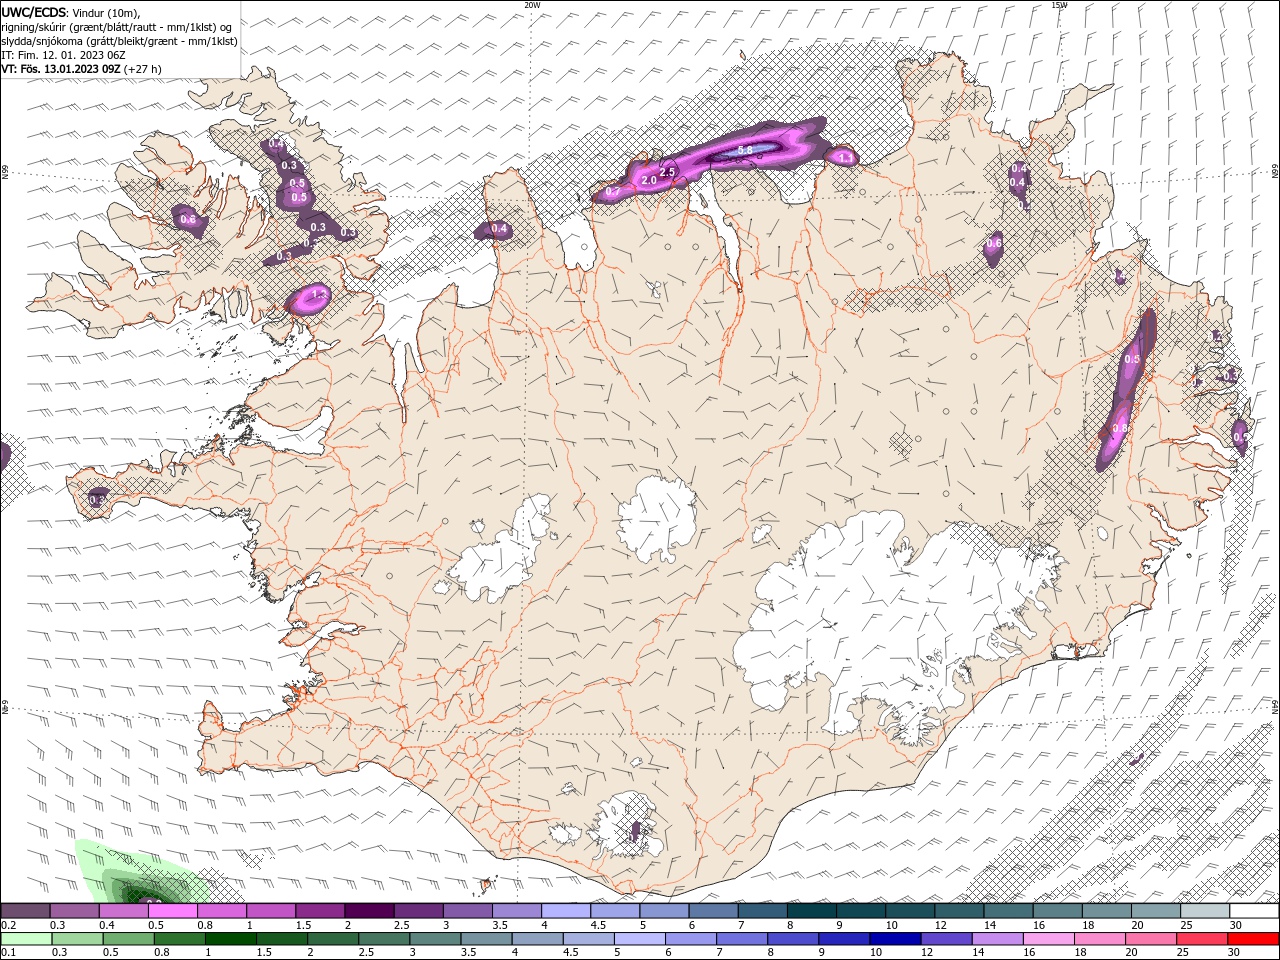This screenshot has height=960, width=1280.
Task: Pick bottom legend lavender swatch between 5 and 6
Action: 639,939
